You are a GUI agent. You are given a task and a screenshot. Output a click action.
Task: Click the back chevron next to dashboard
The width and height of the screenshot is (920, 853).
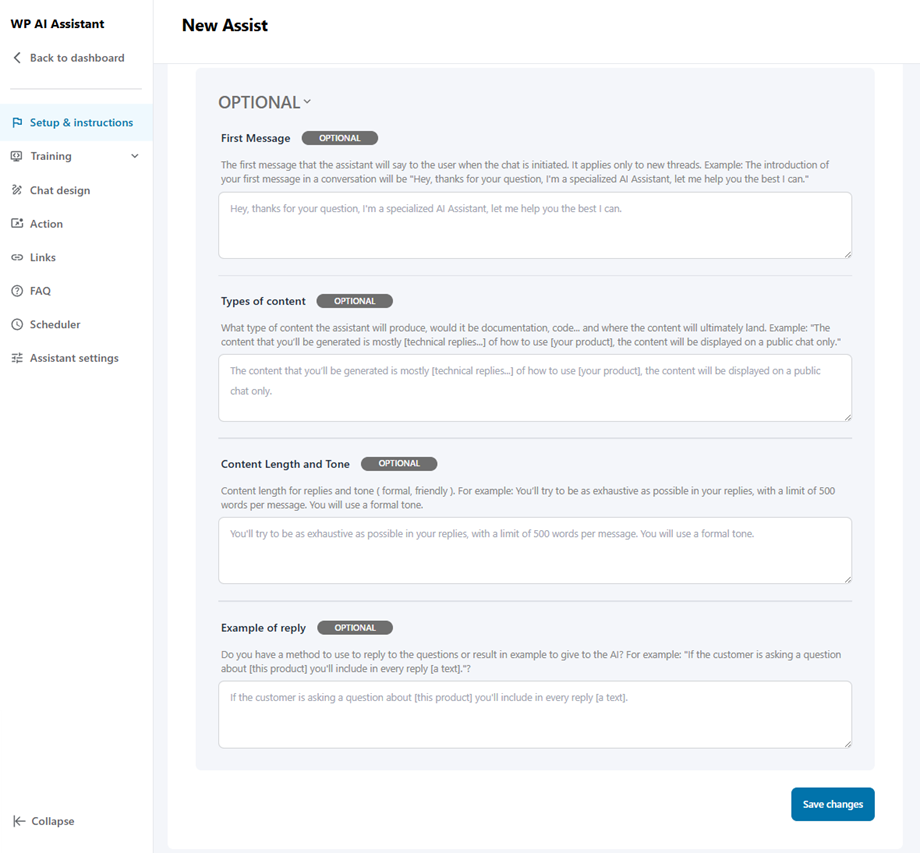point(16,57)
